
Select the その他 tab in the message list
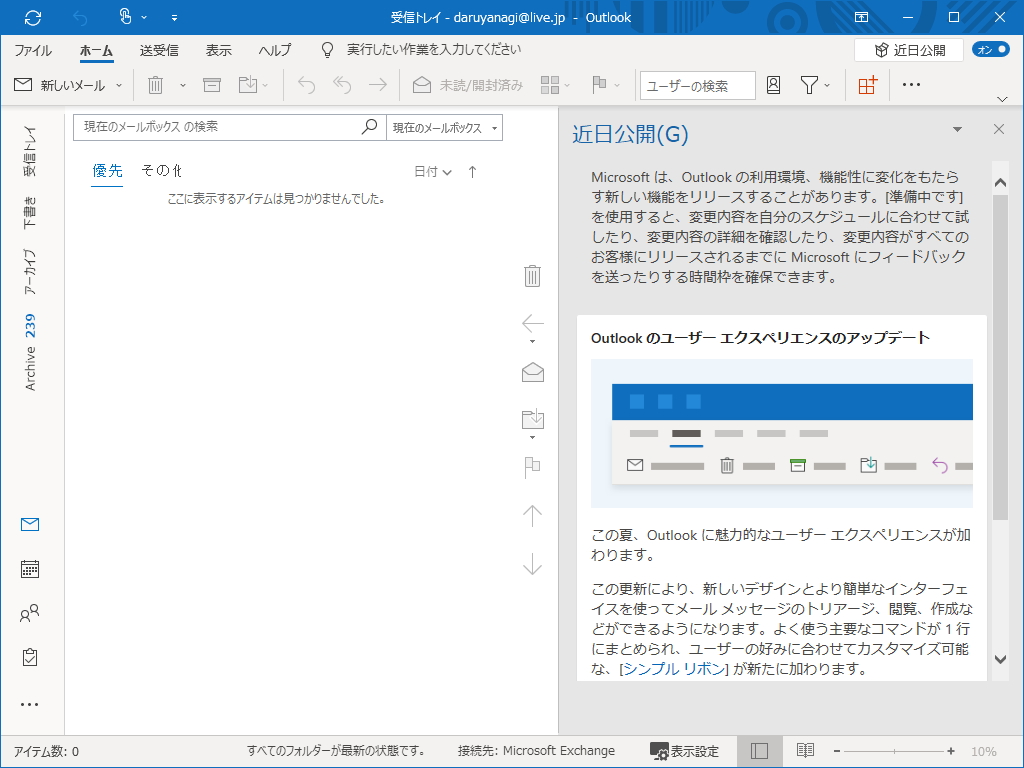point(163,171)
